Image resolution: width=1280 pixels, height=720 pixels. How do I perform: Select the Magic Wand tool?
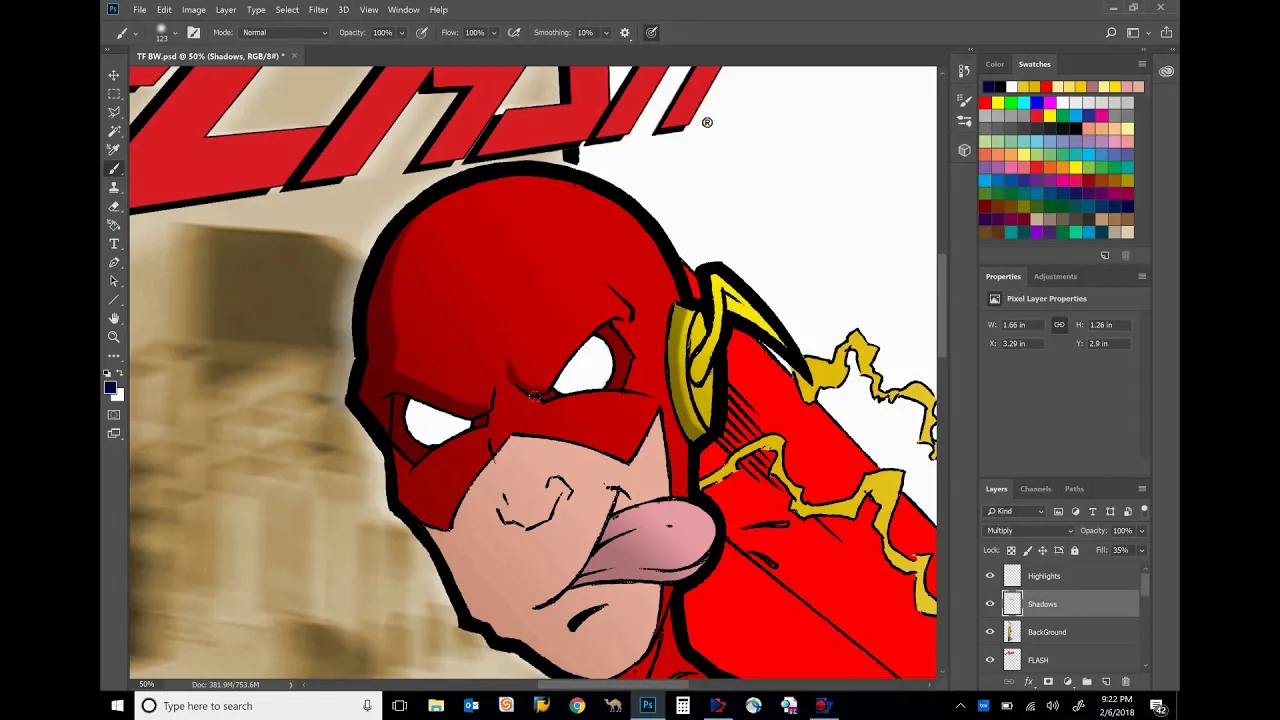tap(114, 131)
